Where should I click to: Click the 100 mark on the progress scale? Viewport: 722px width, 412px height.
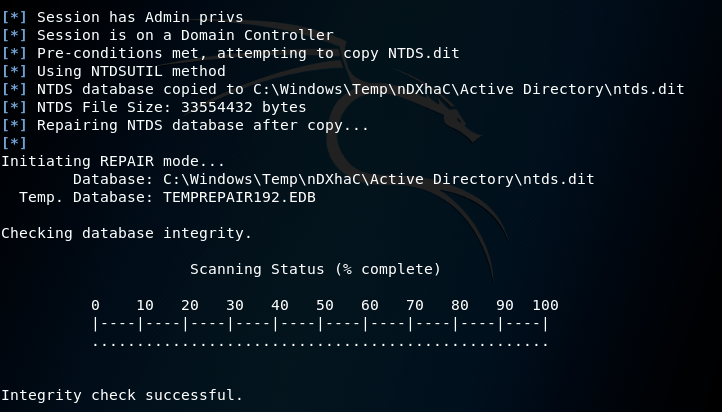click(x=545, y=305)
